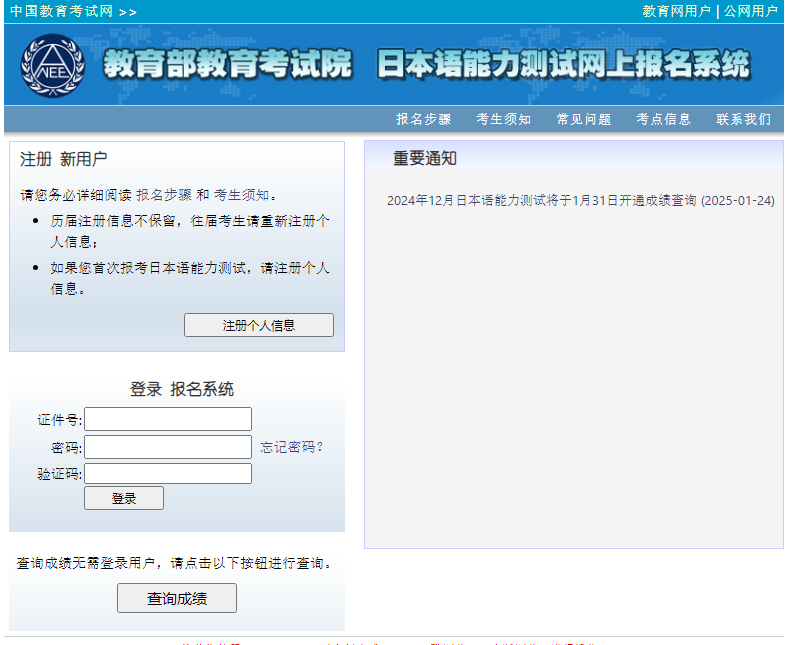
Task: Switch to 教育网用户 access
Action: [x=676, y=12]
